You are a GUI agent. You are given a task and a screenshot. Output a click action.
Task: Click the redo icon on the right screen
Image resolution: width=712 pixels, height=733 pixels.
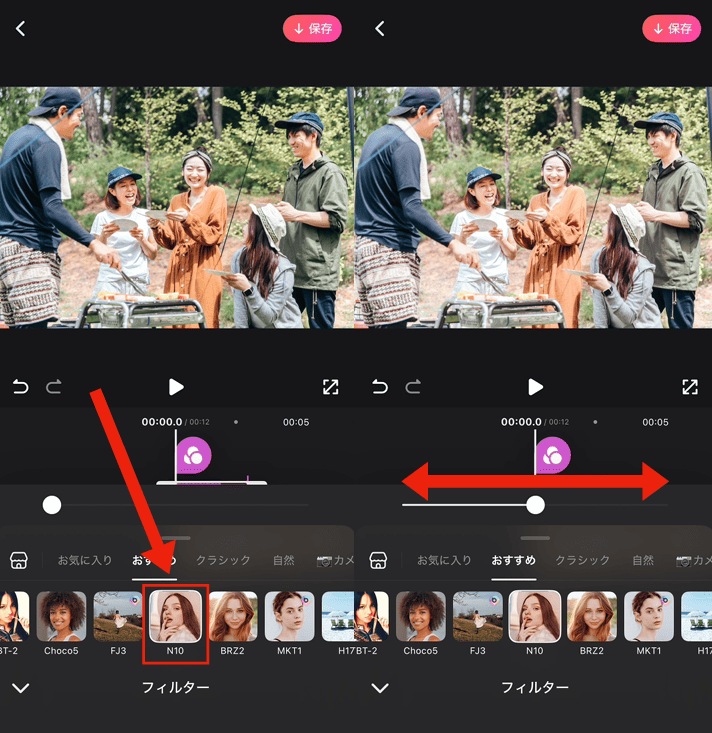pyautogui.click(x=413, y=387)
